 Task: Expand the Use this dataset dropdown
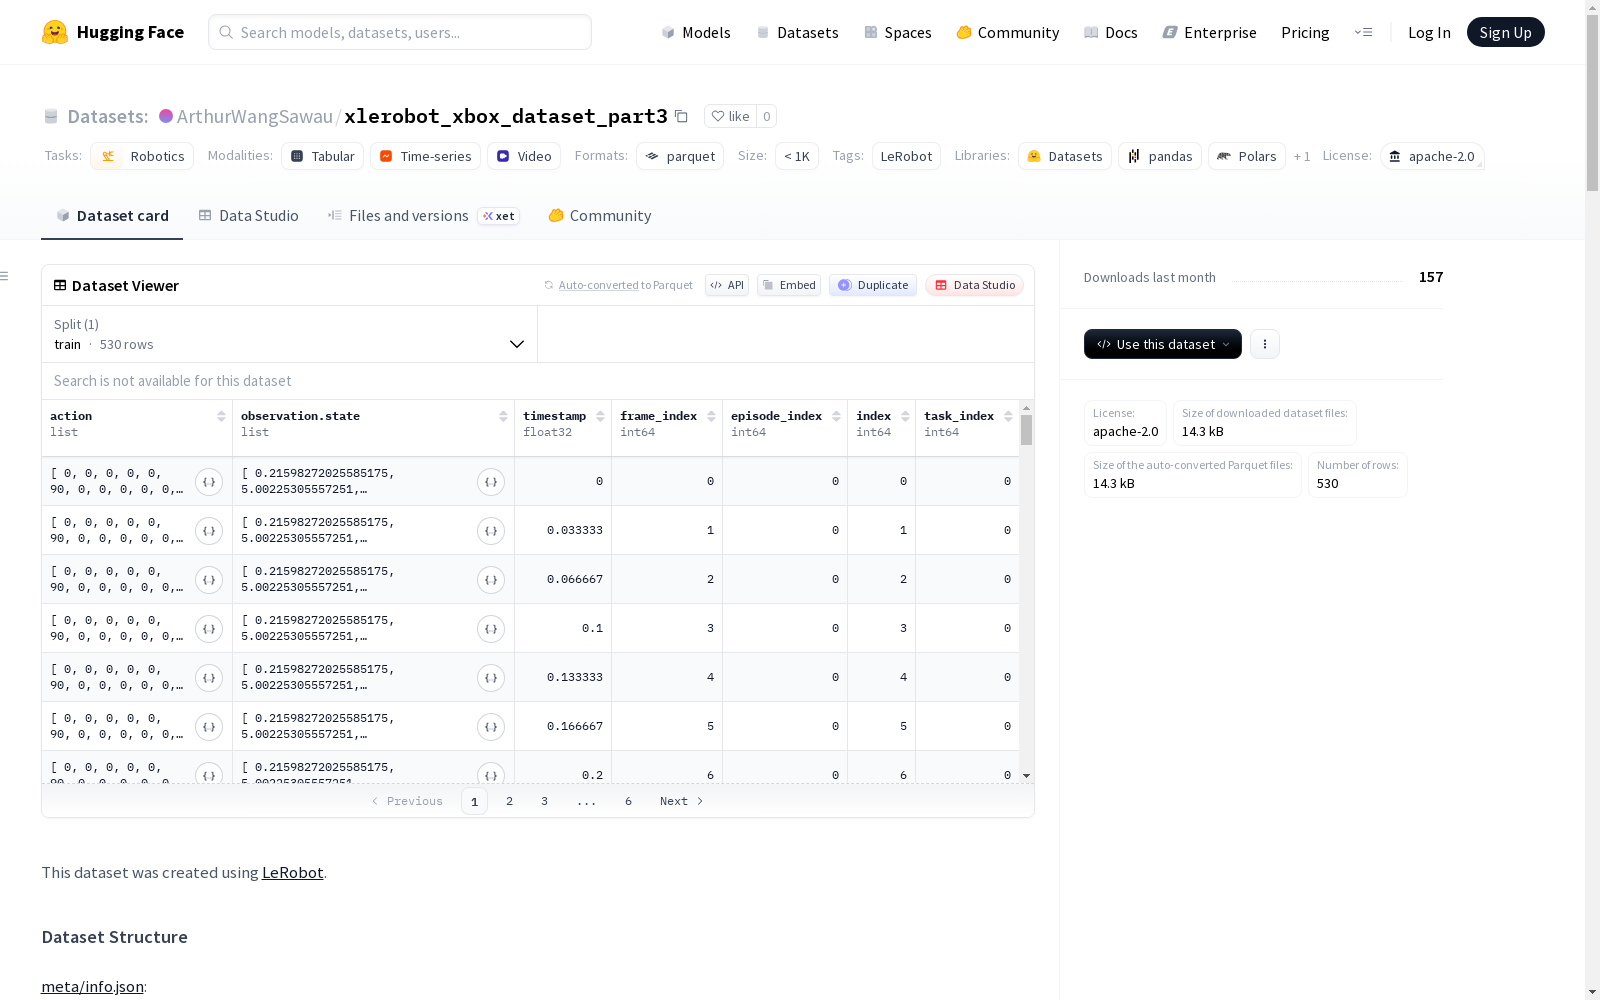click(1163, 344)
